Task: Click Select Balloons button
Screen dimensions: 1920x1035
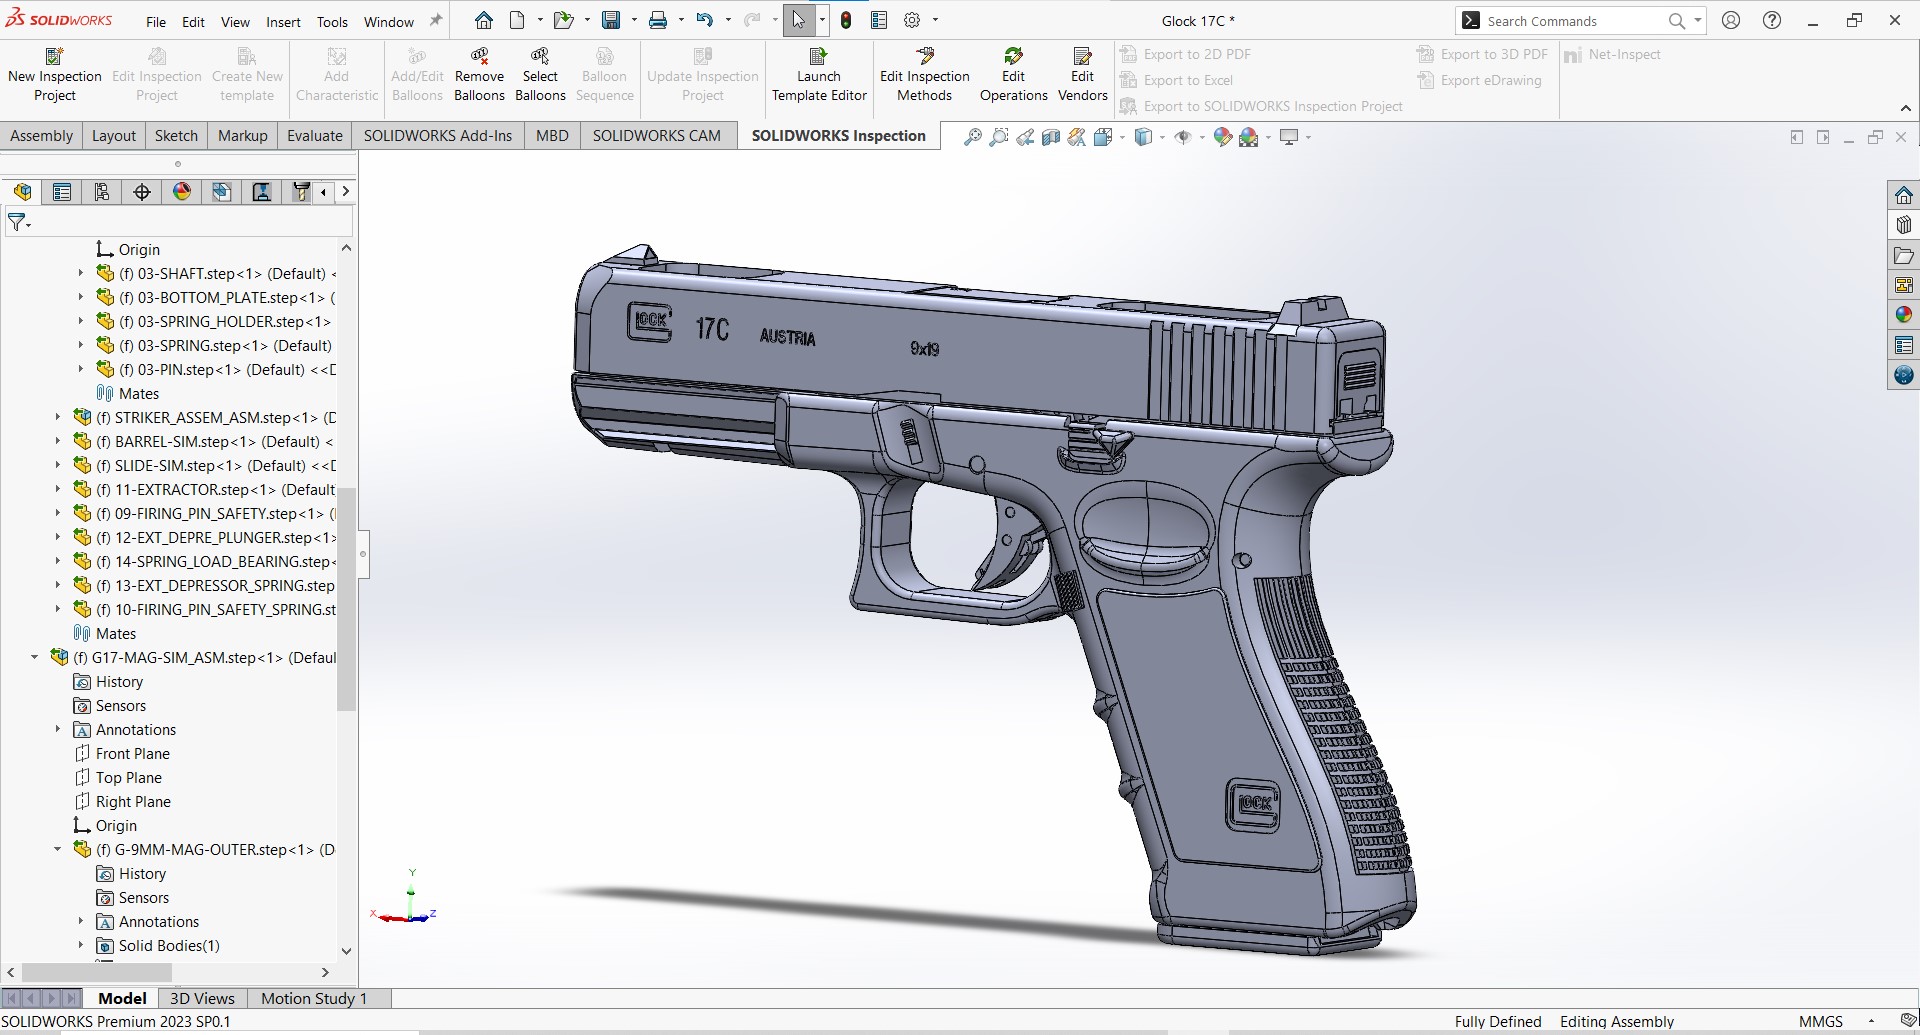Action: (x=540, y=74)
